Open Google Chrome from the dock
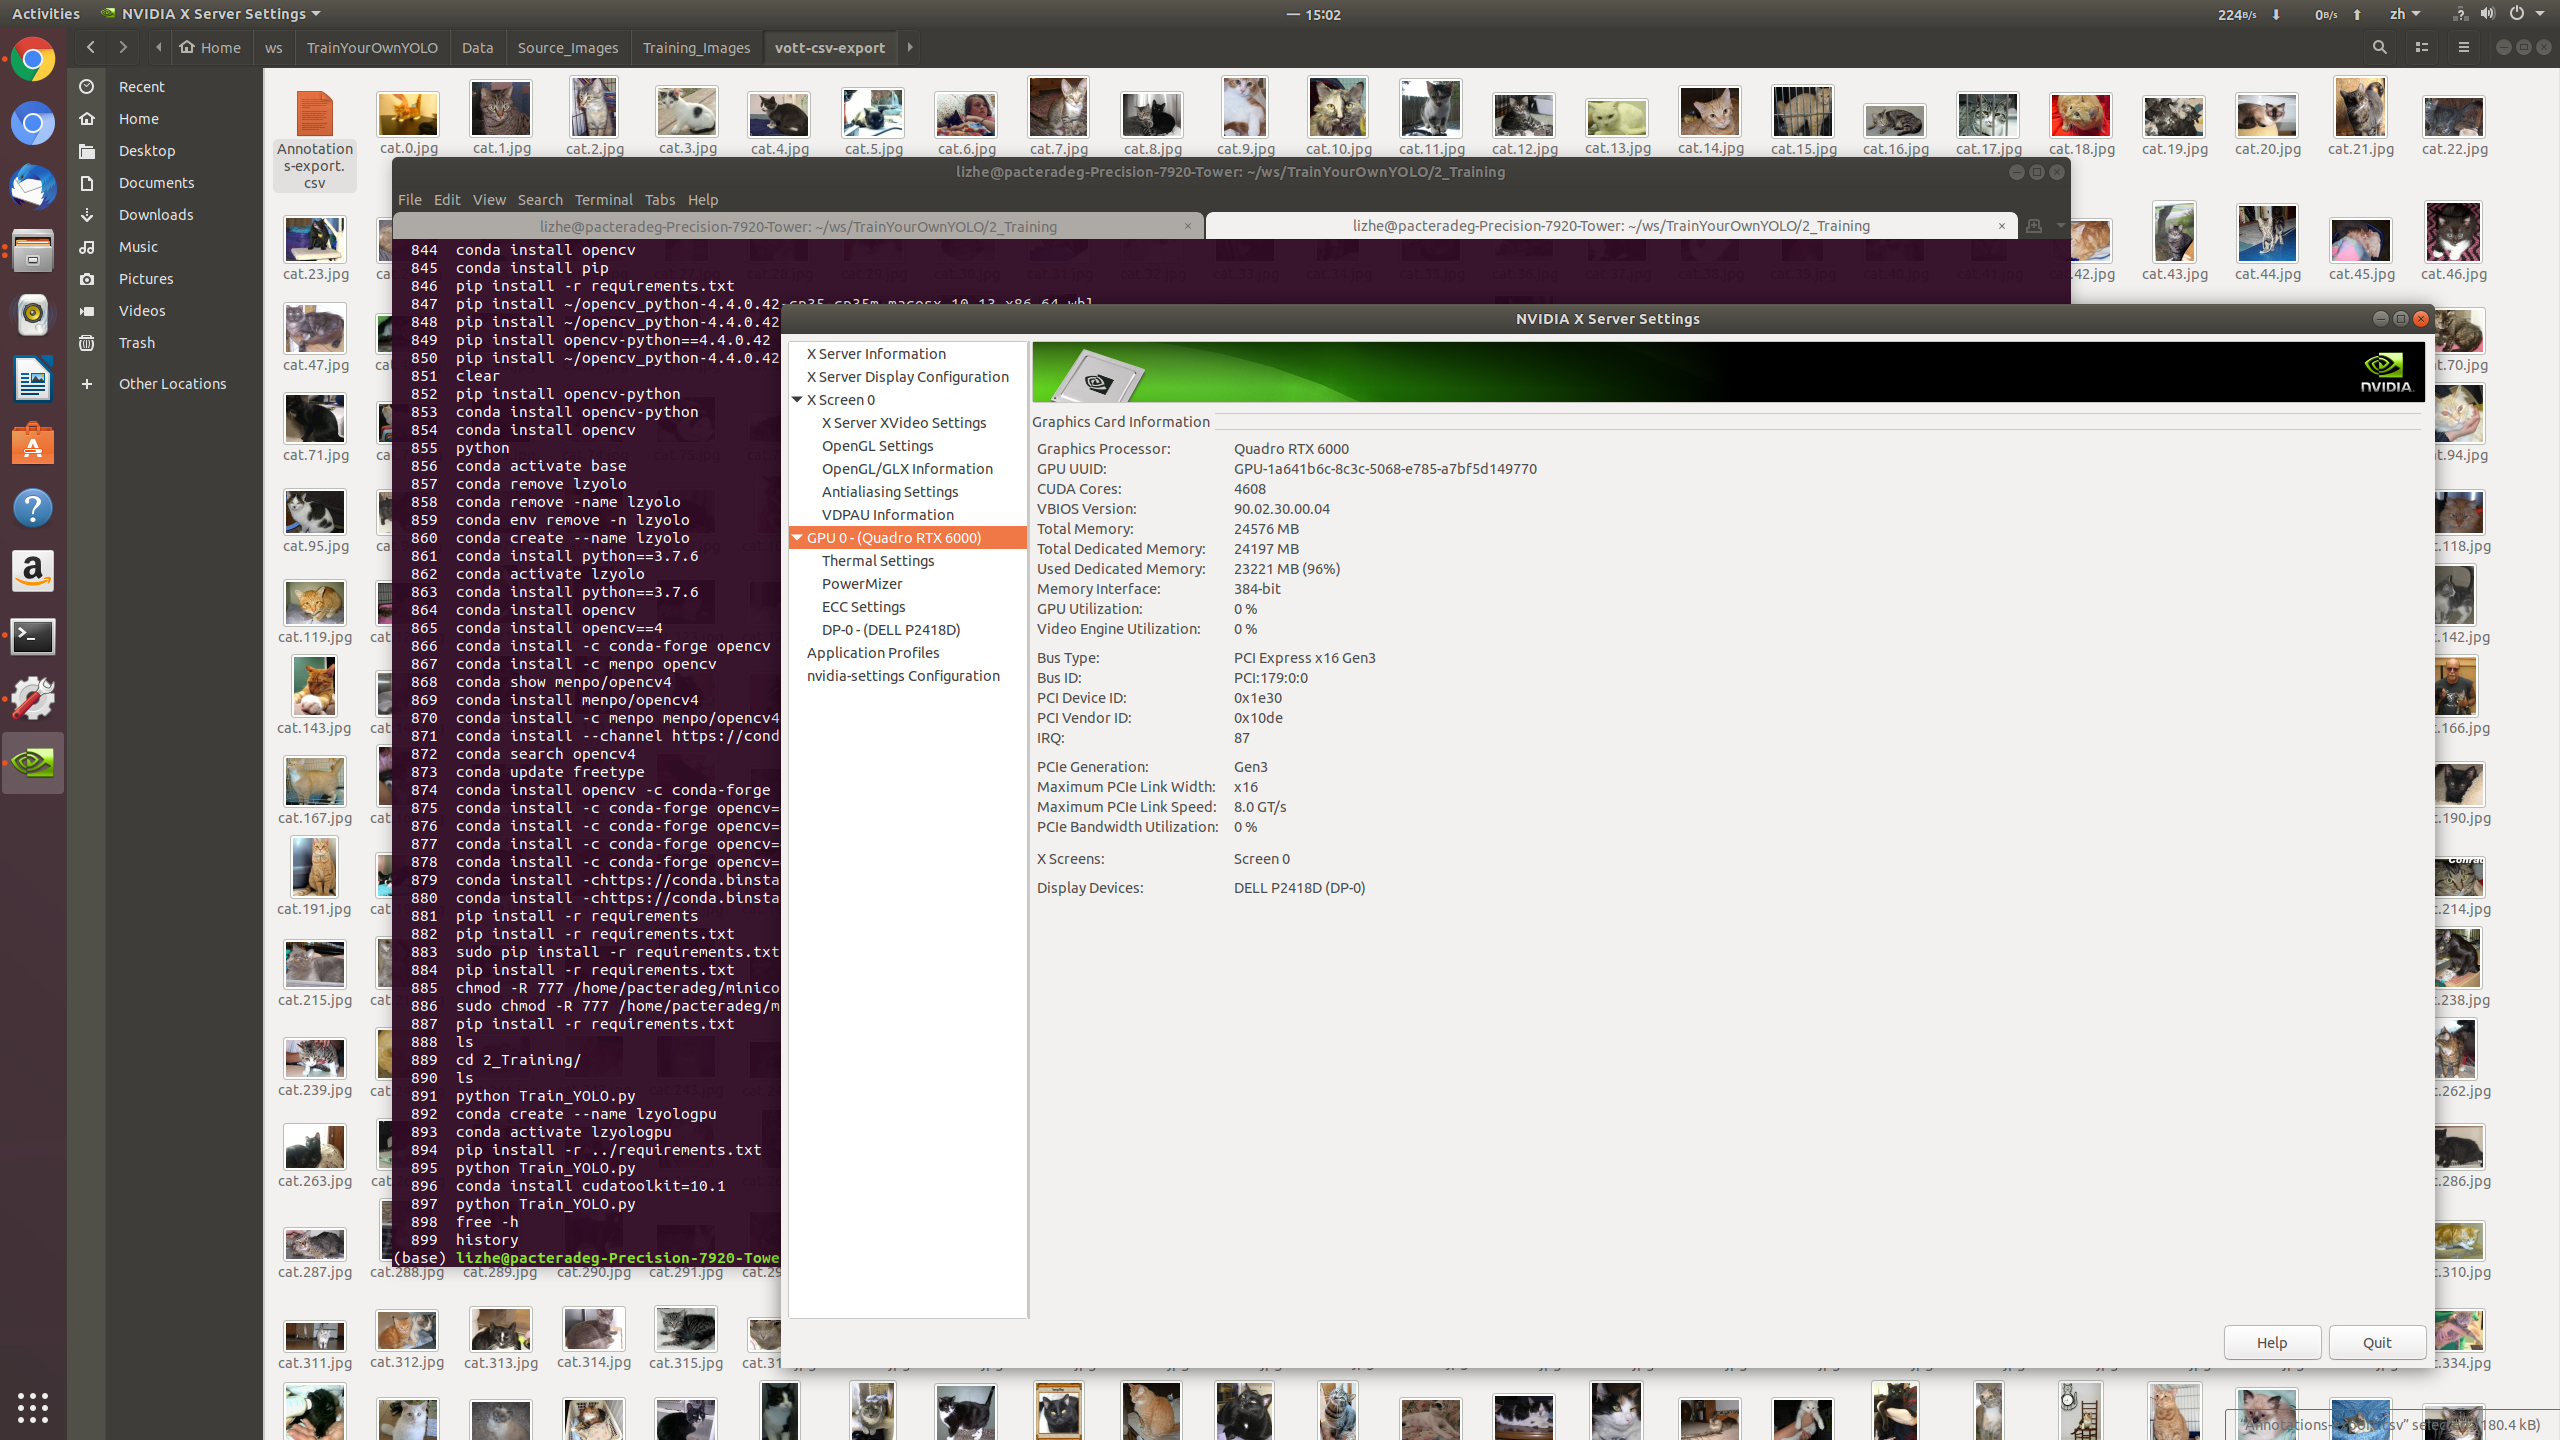The image size is (2560, 1440). coord(33,60)
